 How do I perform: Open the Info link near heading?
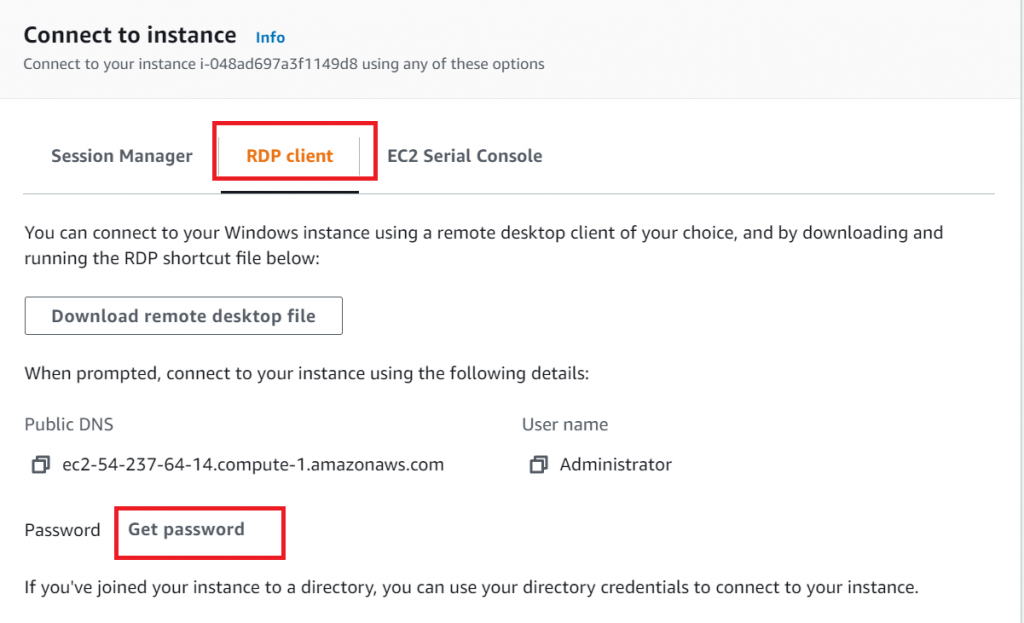[x=270, y=37]
